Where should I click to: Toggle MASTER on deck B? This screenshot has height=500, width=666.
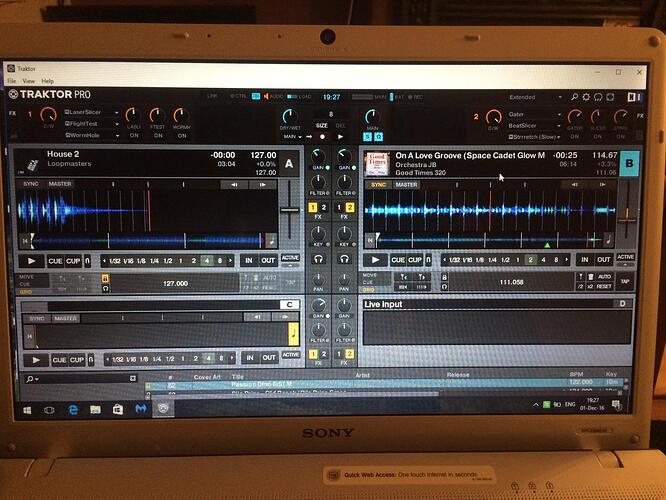[406, 185]
